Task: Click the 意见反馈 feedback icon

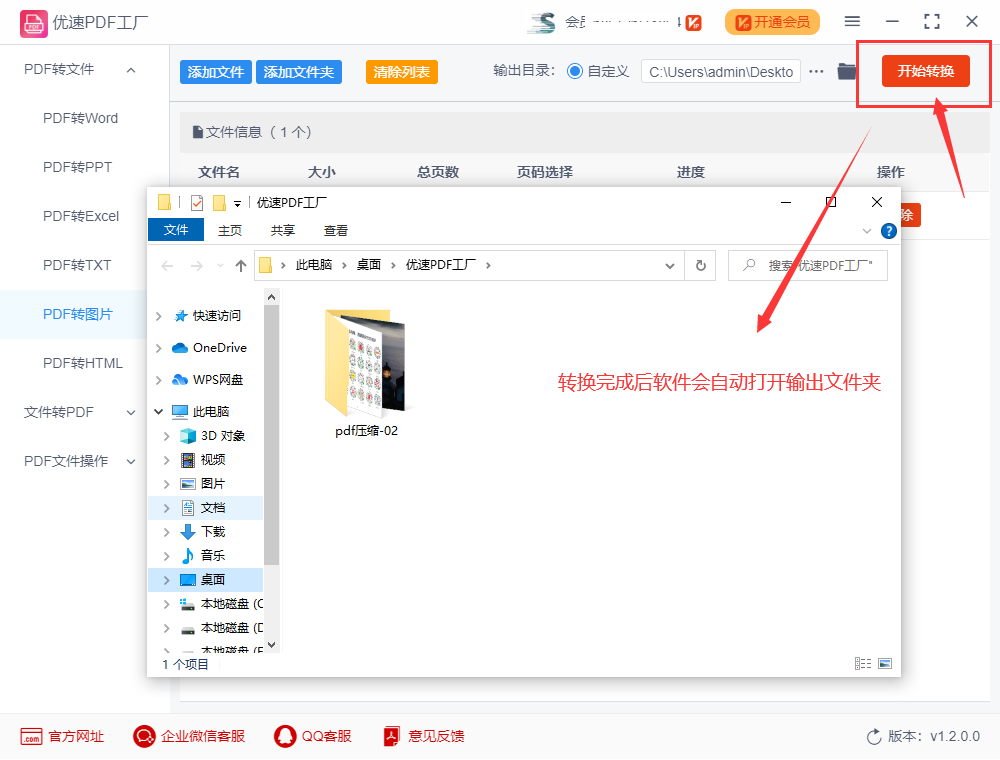Action: pos(391,736)
